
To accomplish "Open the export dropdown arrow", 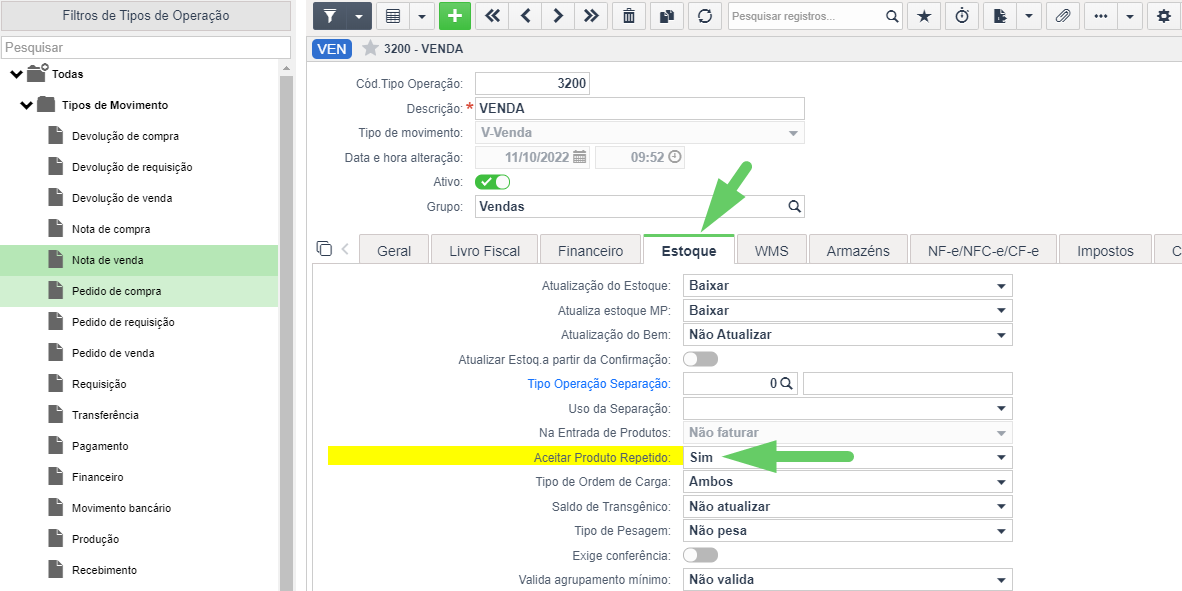I will click(x=1029, y=16).
